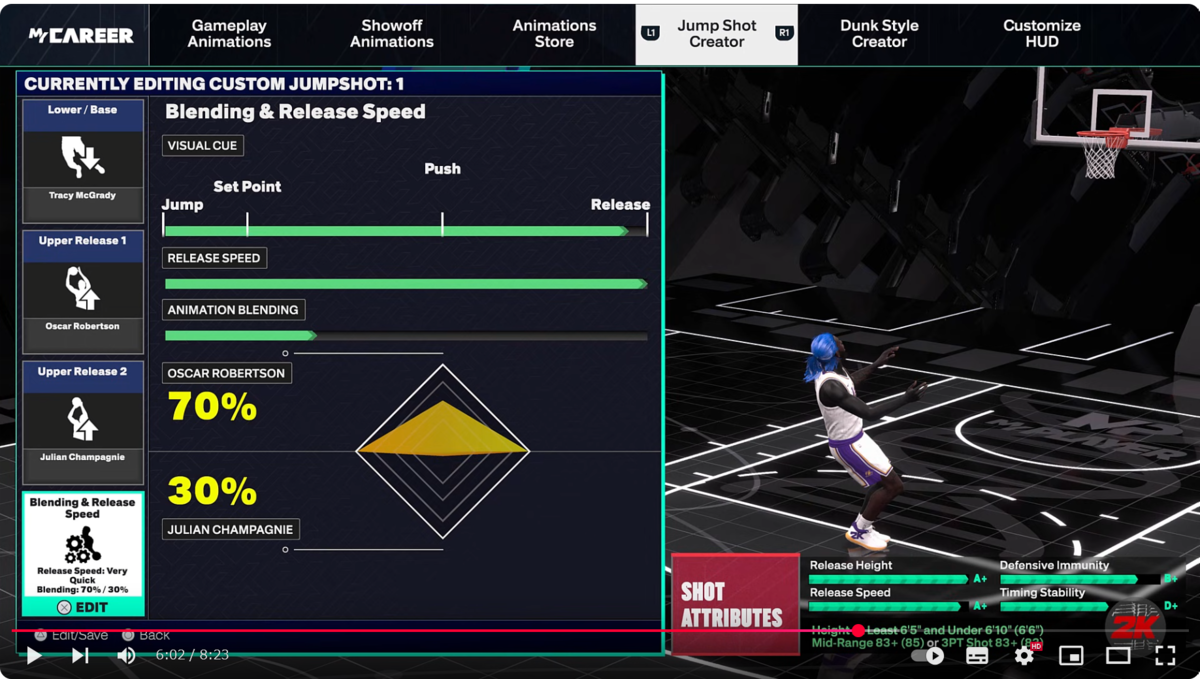Screen dimensions: 1200x679
Task: Click the VISUAL CUE label
Action: coord(203,146)
